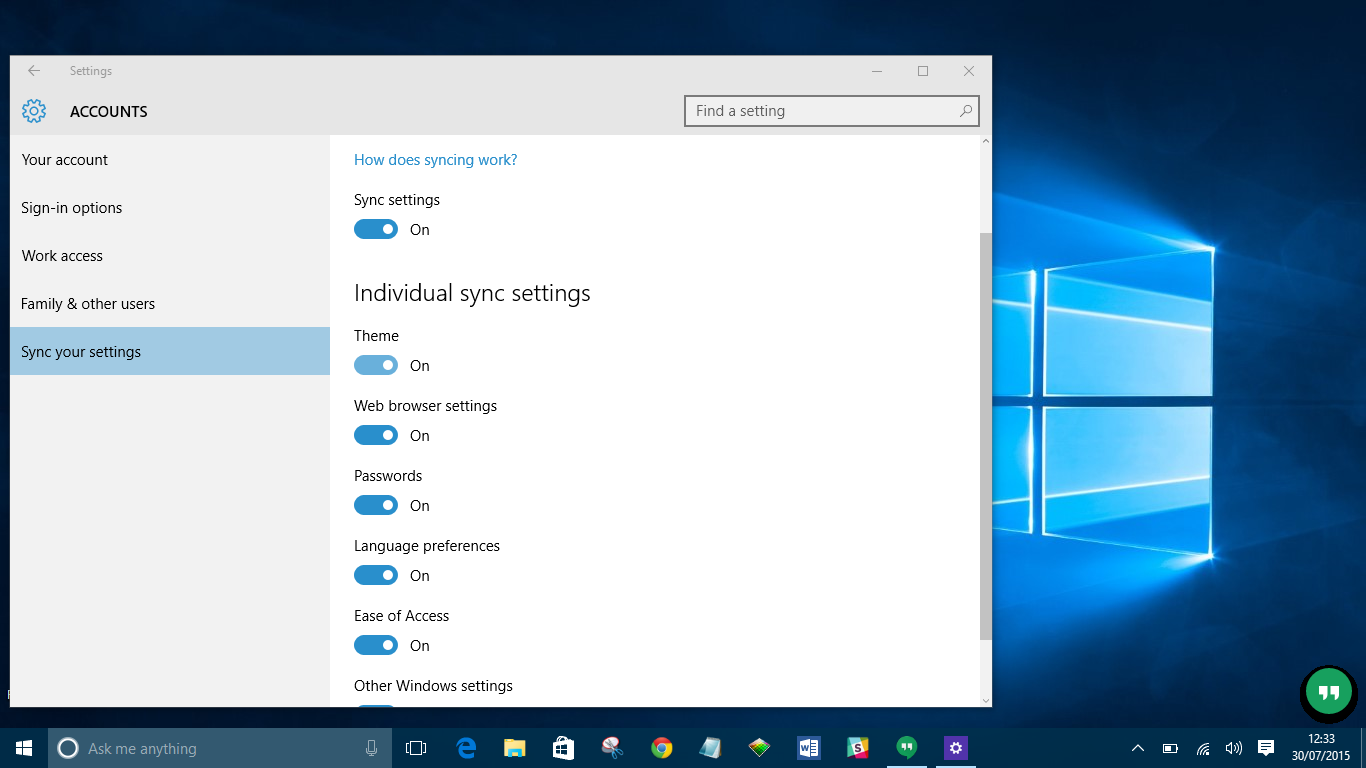Open Slack from the taskbar
This screenshot has height=768, width=1366.
857,748
